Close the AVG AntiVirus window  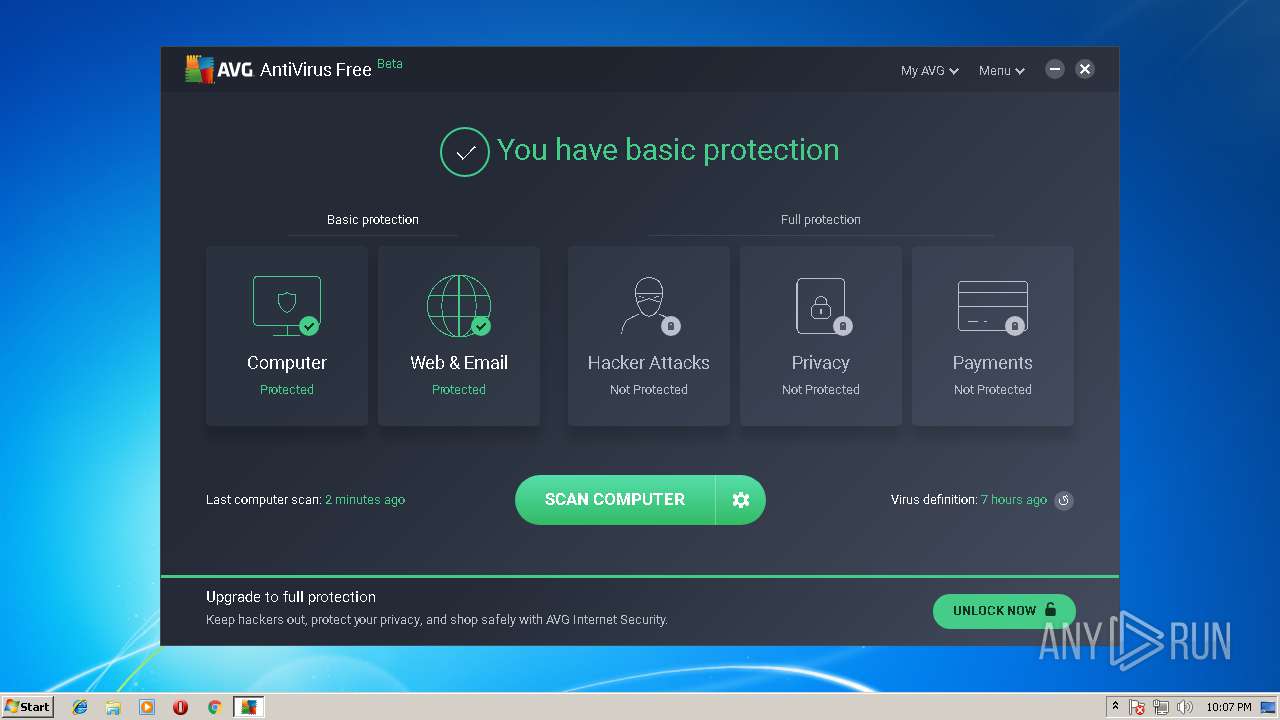1085,69
